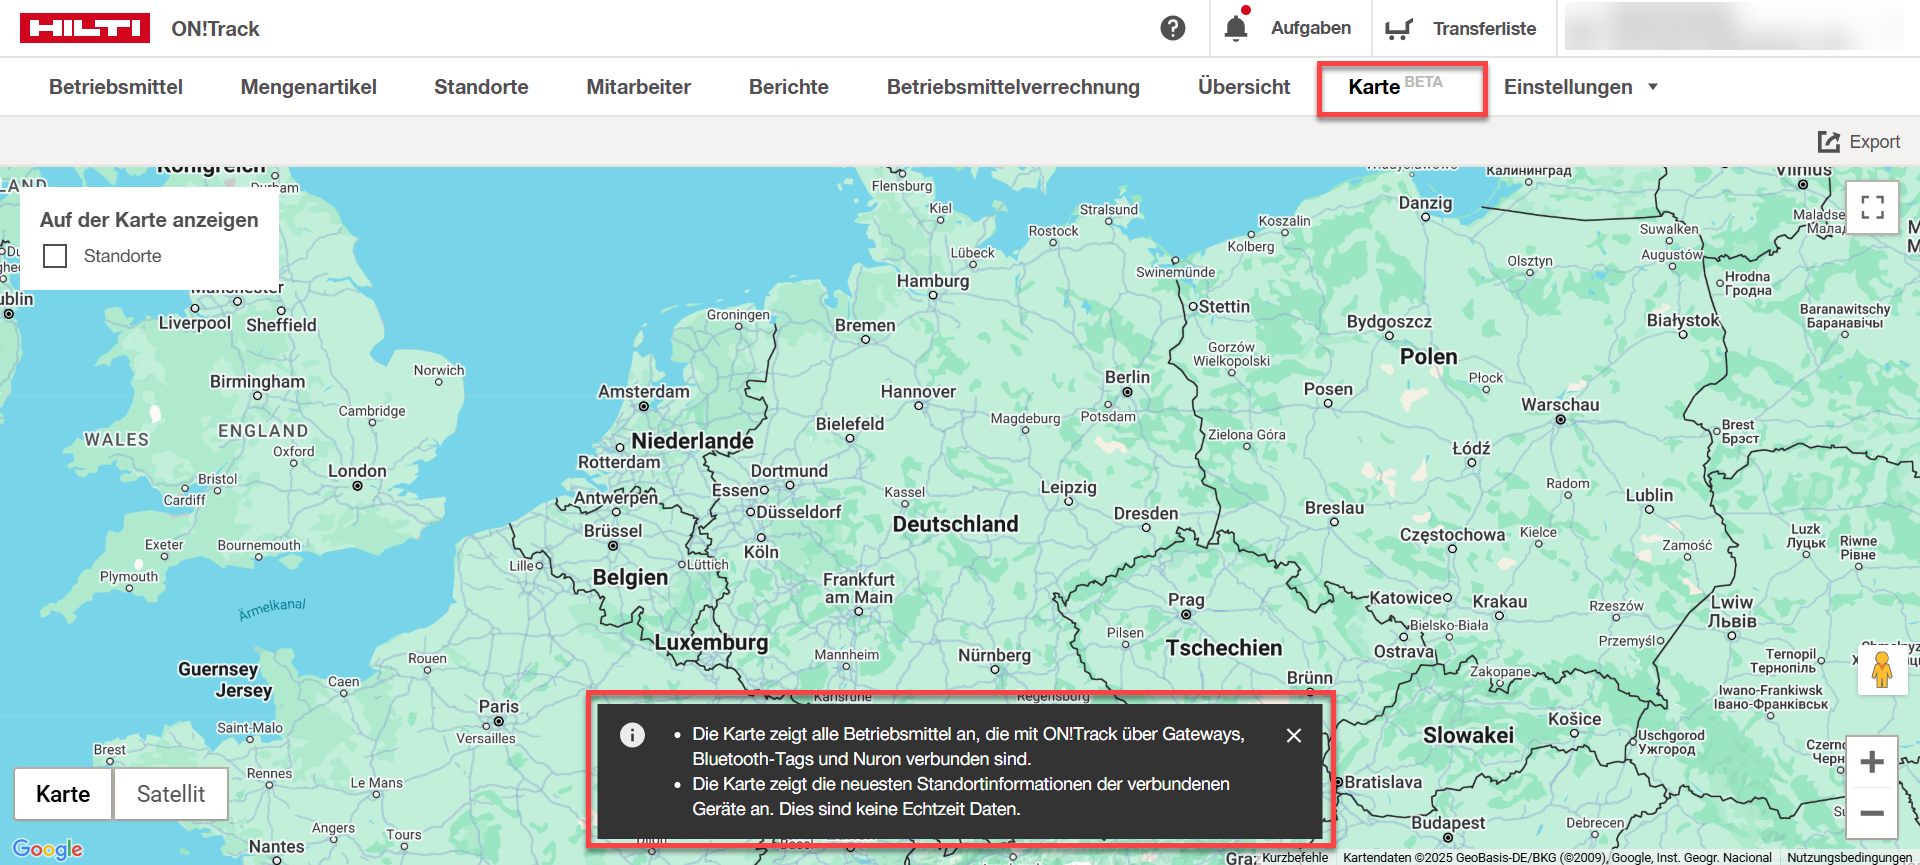Click the Krakau city label
Viewport: 1920px width, 865px height.
click(1500, 602)
